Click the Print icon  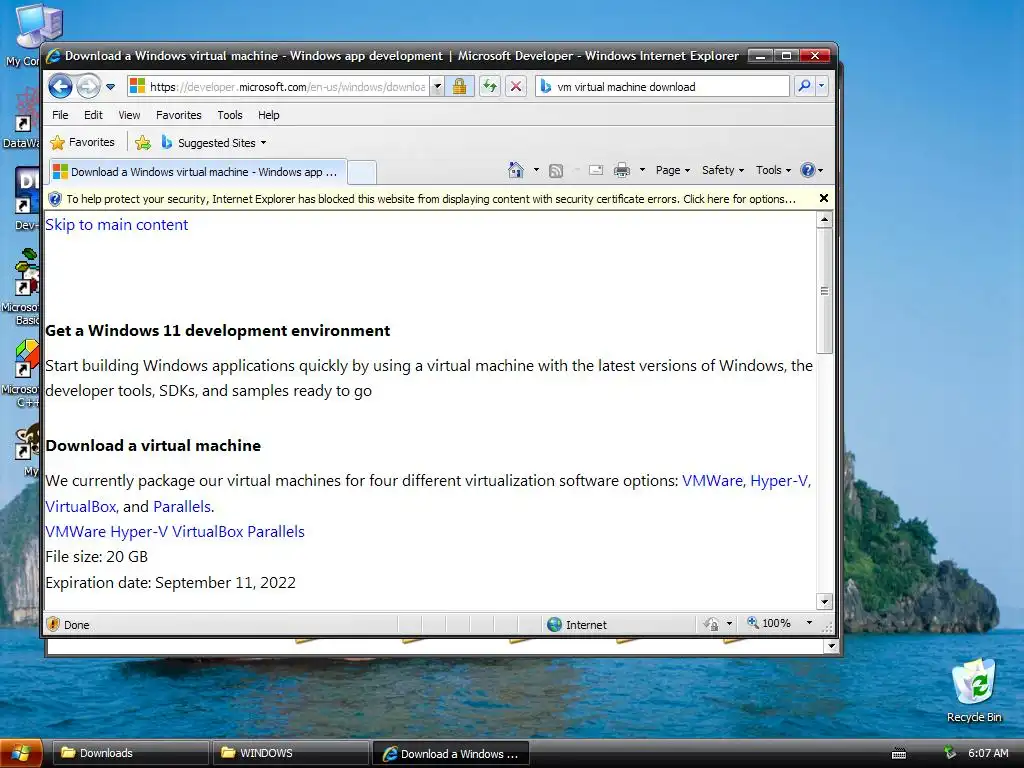point(622,170)
